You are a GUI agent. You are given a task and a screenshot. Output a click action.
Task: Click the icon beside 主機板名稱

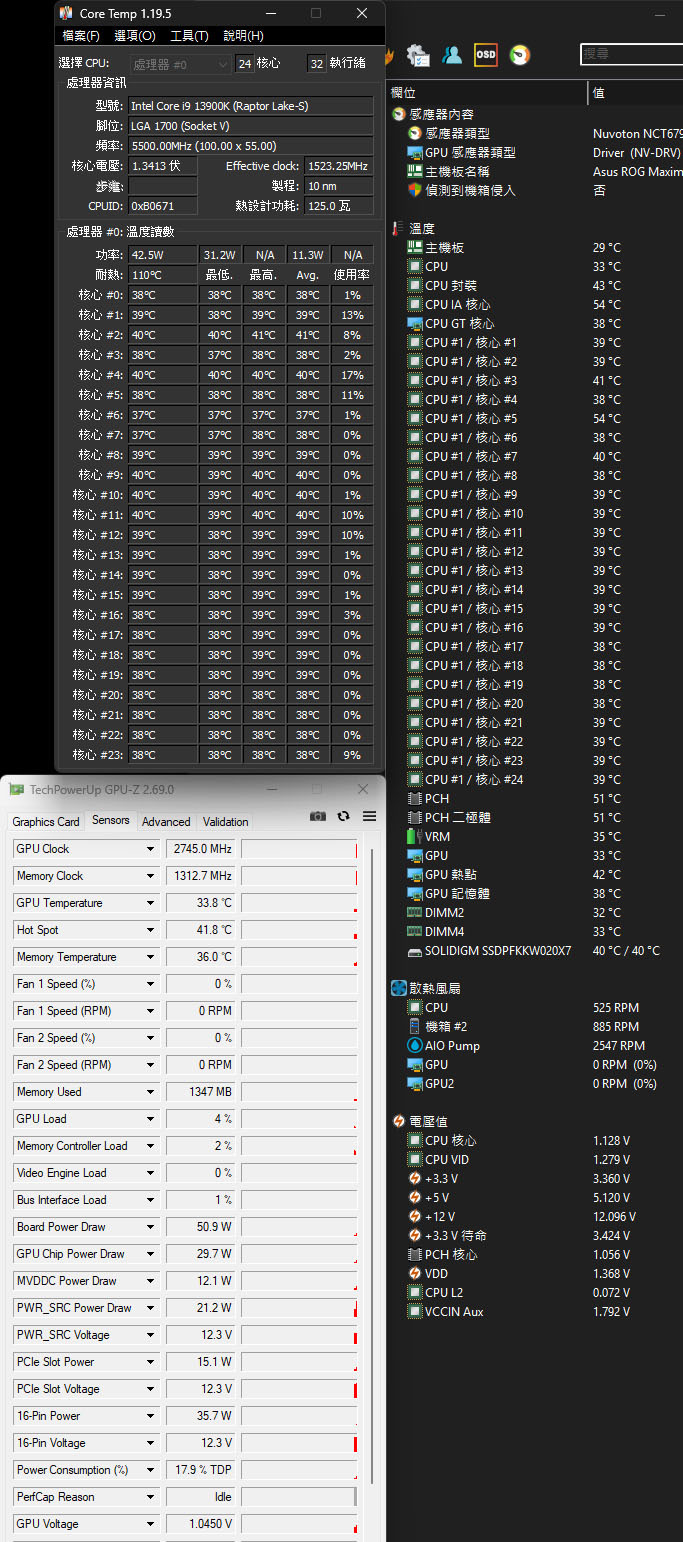(x=416, y=172)
